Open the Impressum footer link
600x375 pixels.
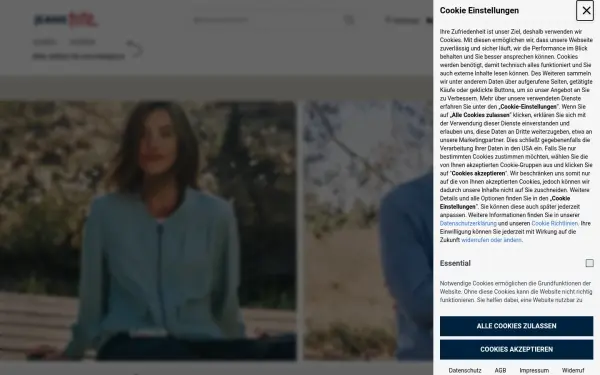[x=534, y=370]
